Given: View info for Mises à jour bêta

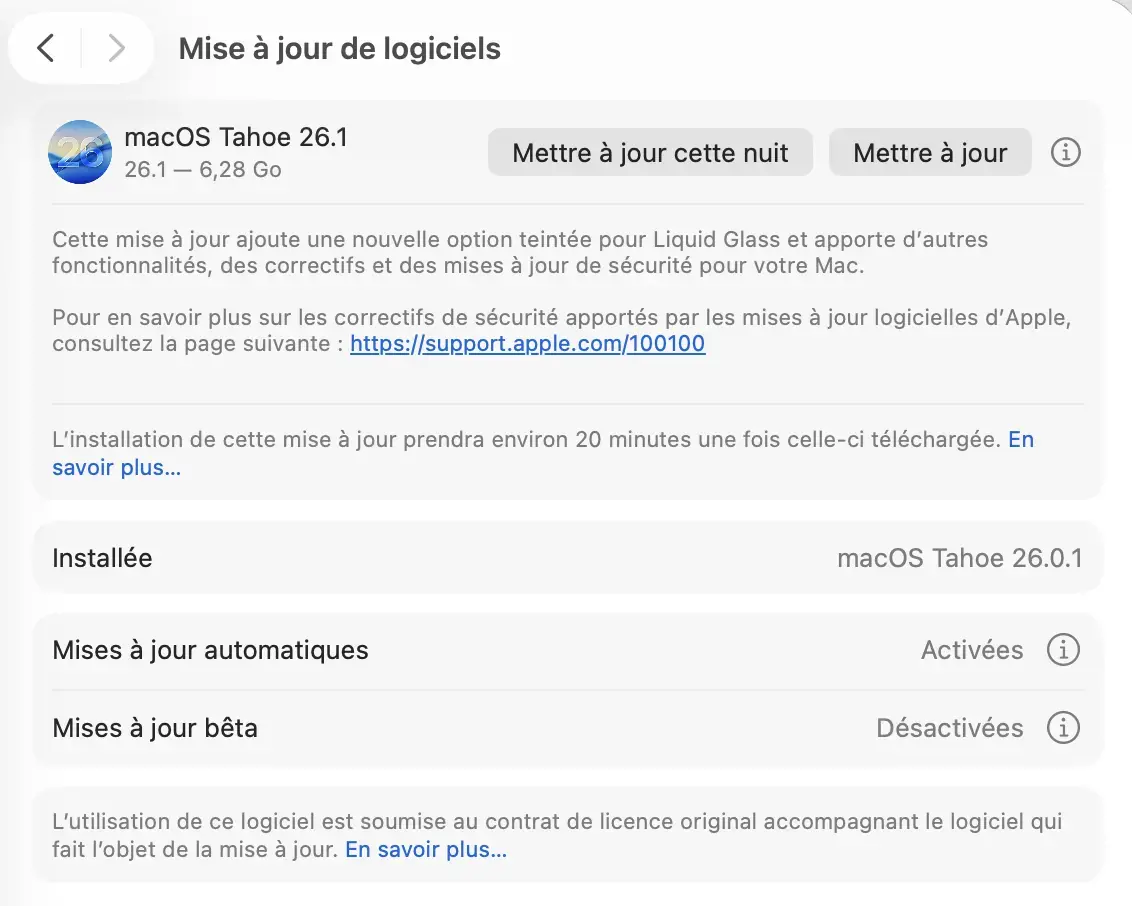Looking at the screenshot, I should tap(1063, 728).
